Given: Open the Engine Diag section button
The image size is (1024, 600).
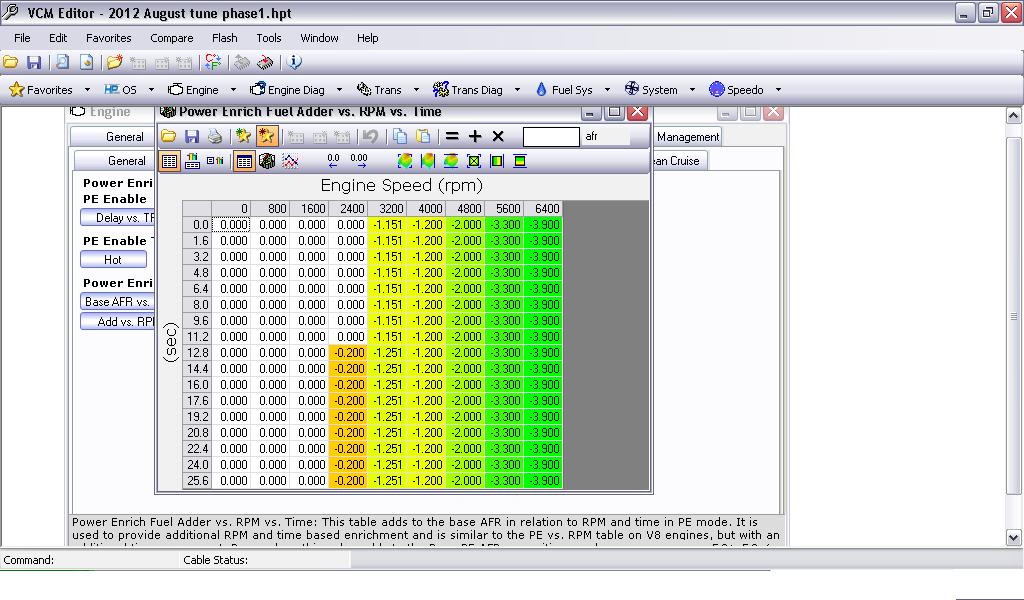Looking at the screenshot, I should click(288, 89).
